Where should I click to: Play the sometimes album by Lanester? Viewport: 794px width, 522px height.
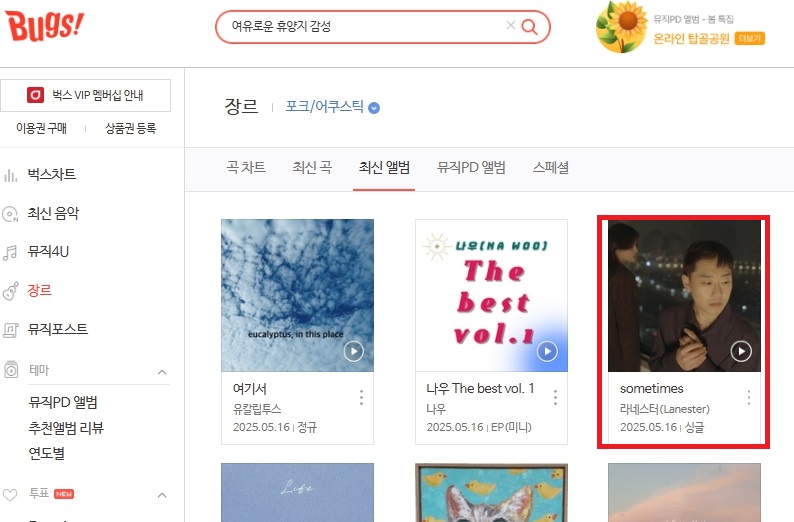pyautogui.click(x=741, y=351)
